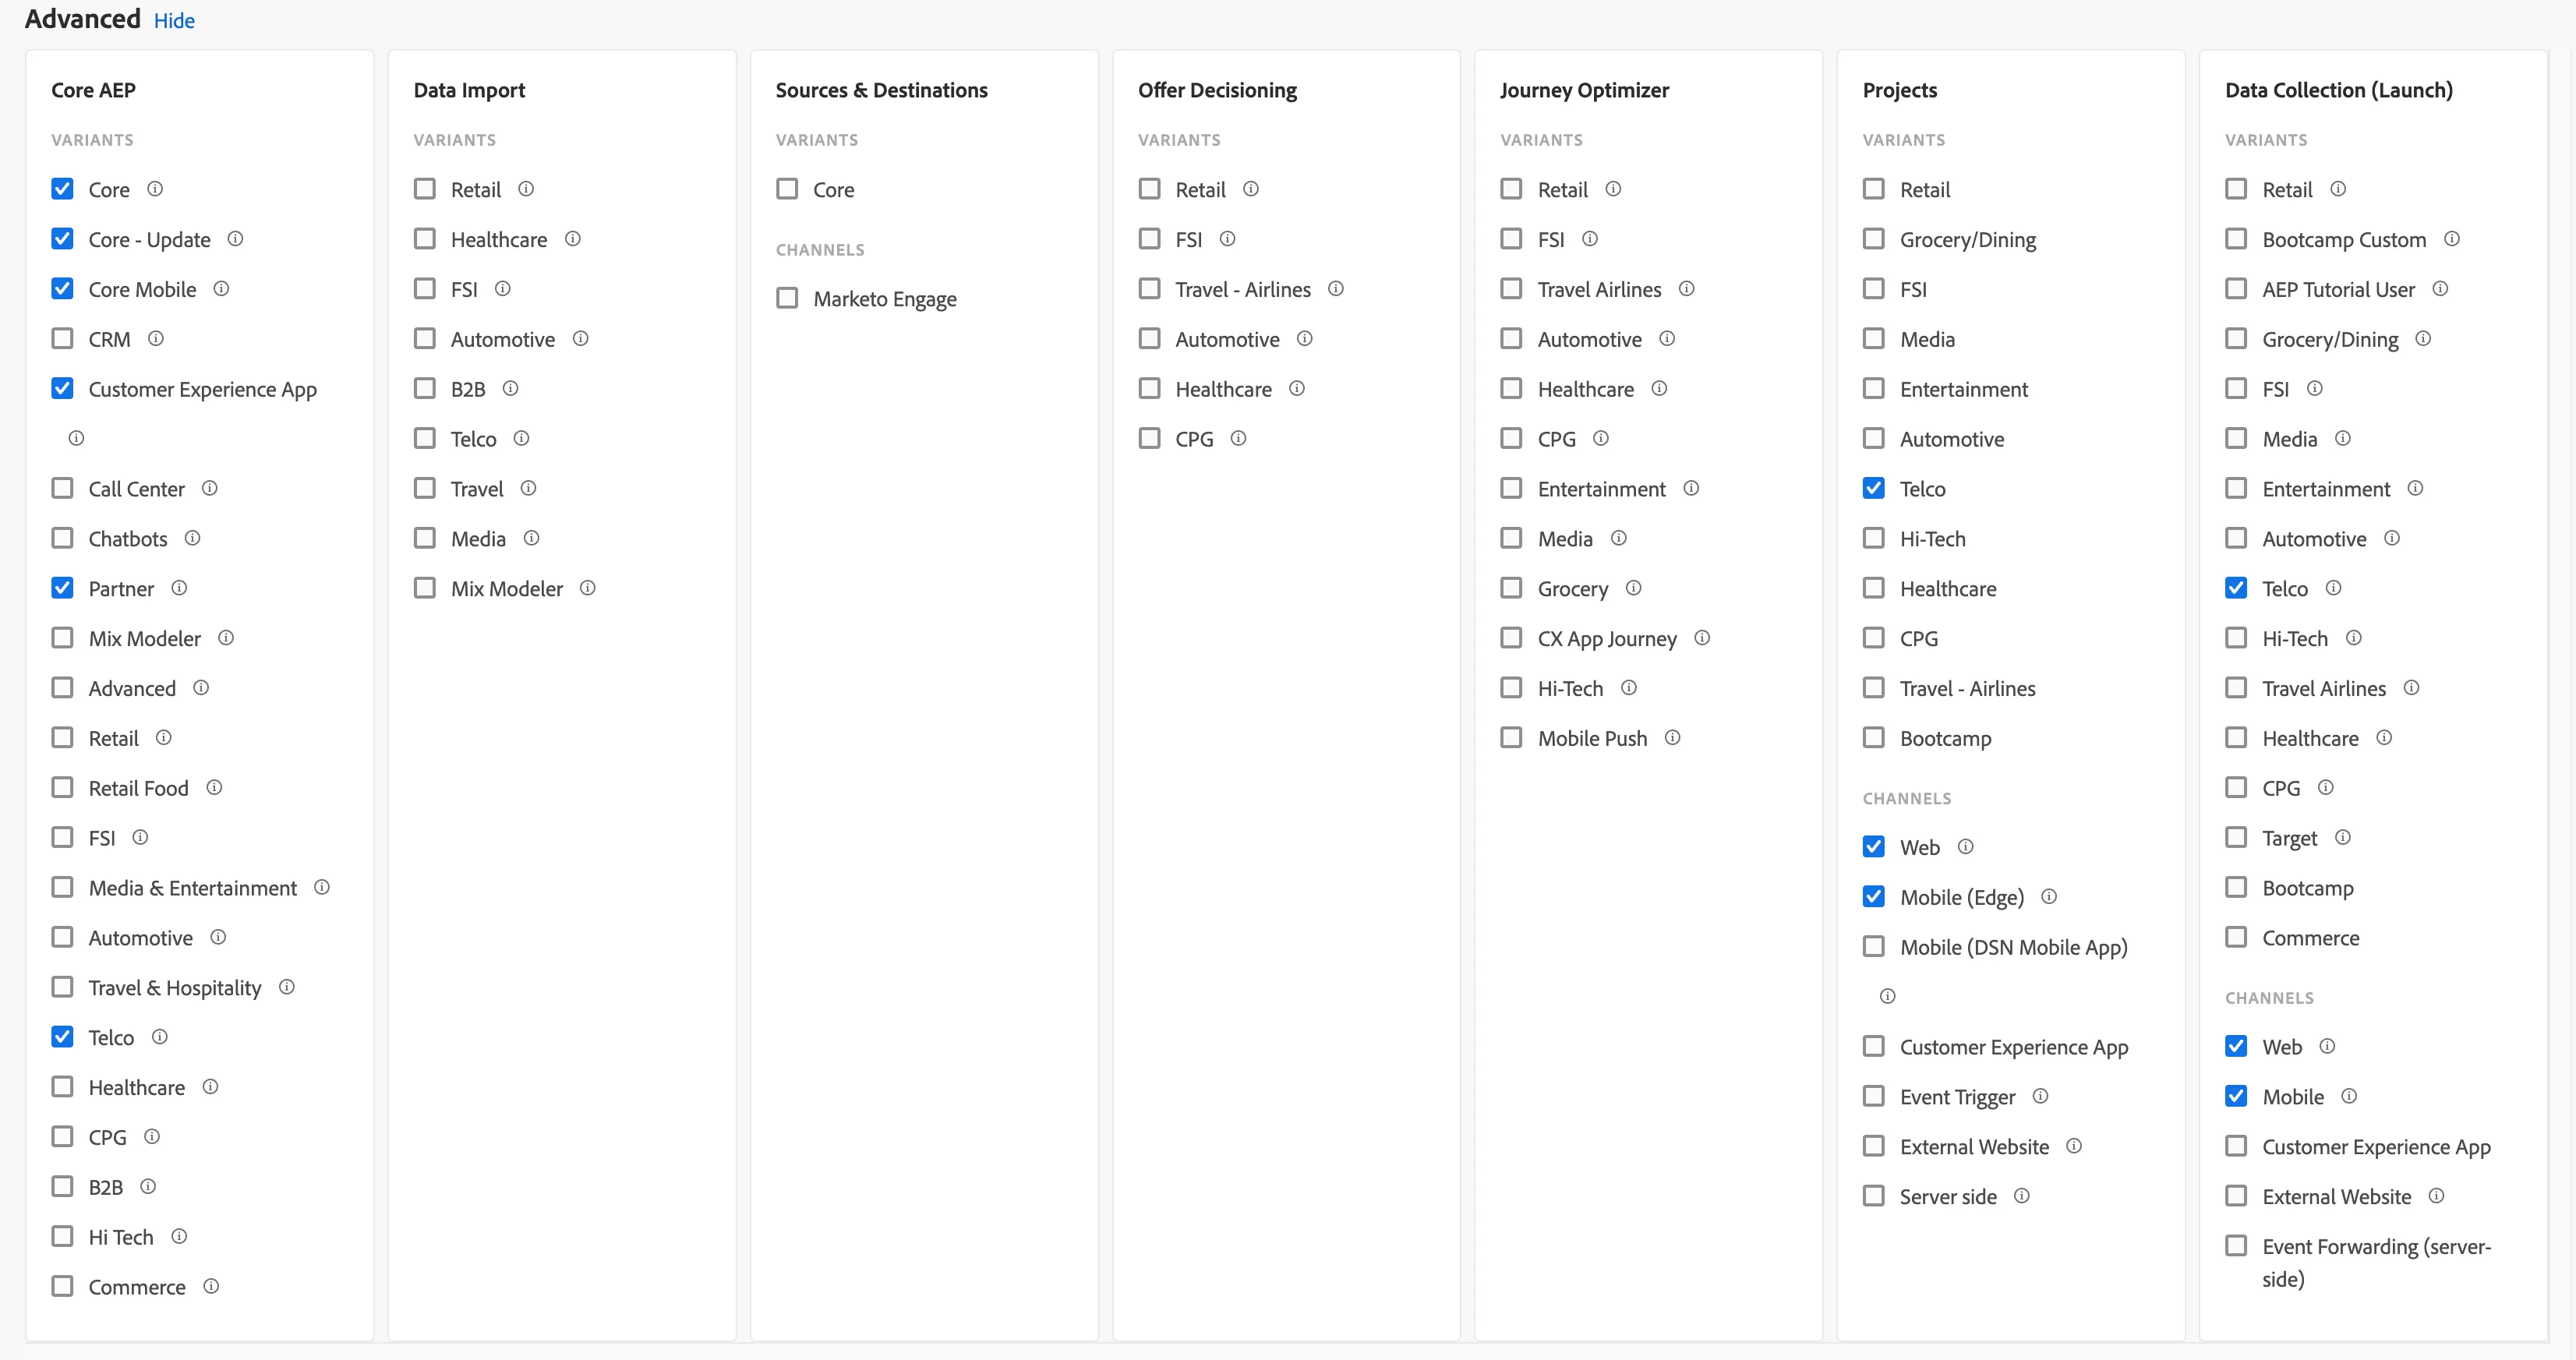Viewport: 2576px width, 1360px height.
Task: Enable Event Forwarding (server-side) checkbox
Action: pyautogui.click(x=2236, y=1246)
